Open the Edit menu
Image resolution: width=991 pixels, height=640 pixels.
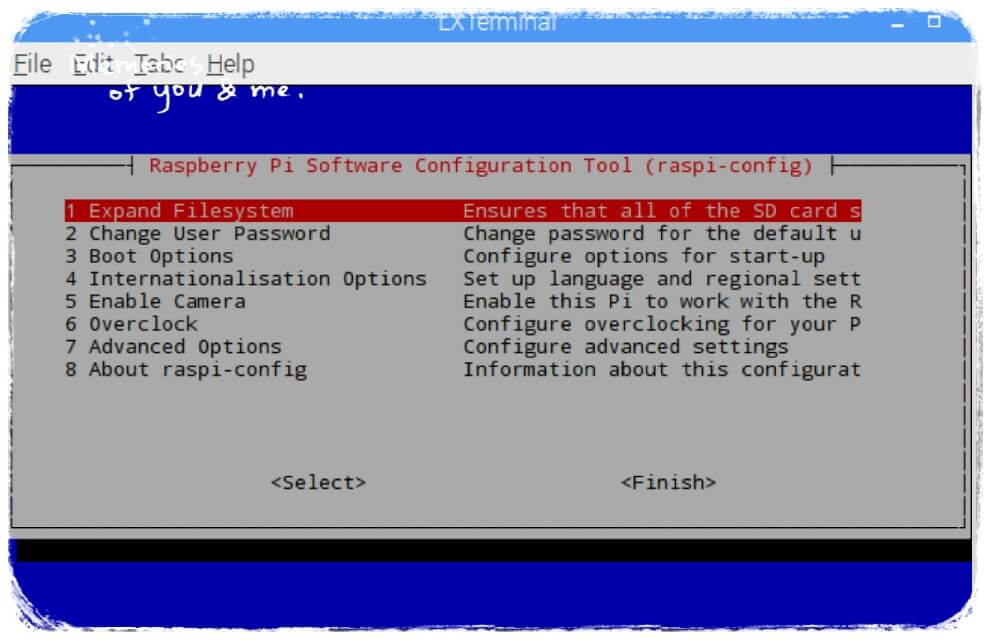click(93, 64)
